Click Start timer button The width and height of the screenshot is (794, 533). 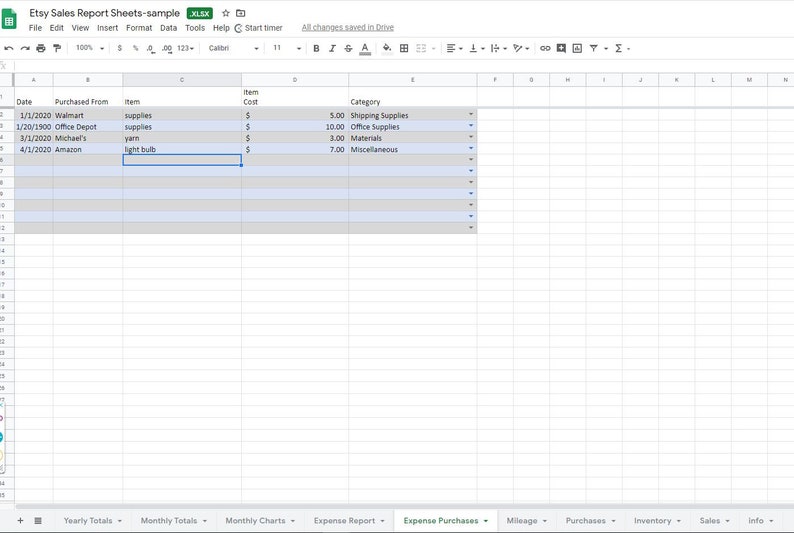(x=258, y=28)
